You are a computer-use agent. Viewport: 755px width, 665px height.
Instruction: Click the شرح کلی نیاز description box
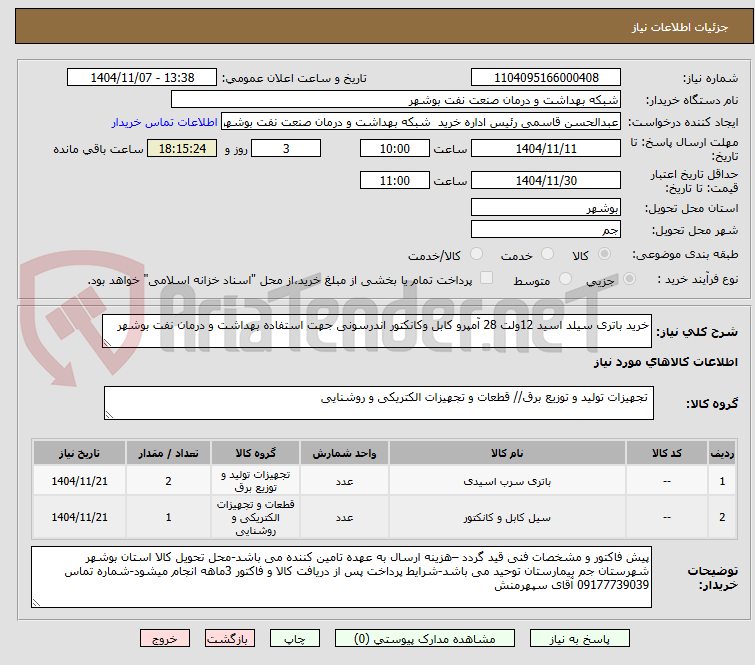click(377, 331)
